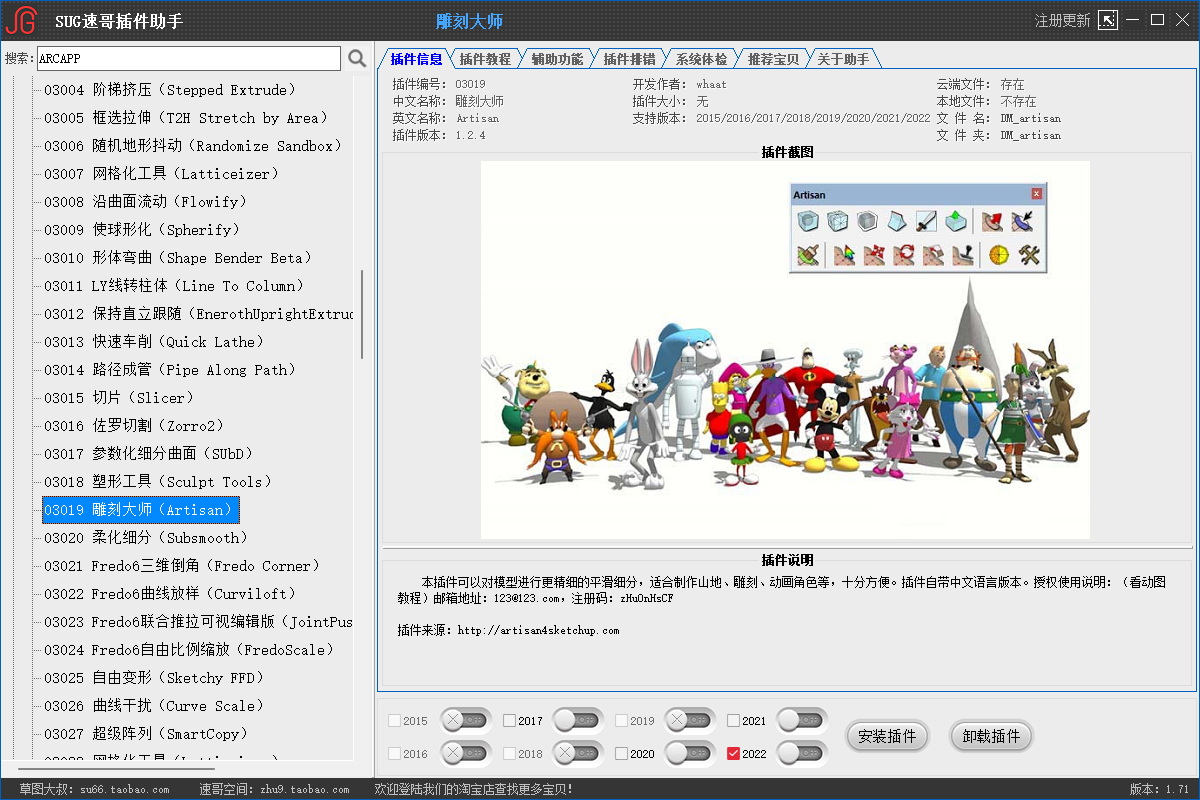Check the 2021 version checkbox
Viewport: 1200px width, 800px height.
(x=734, y=720)
